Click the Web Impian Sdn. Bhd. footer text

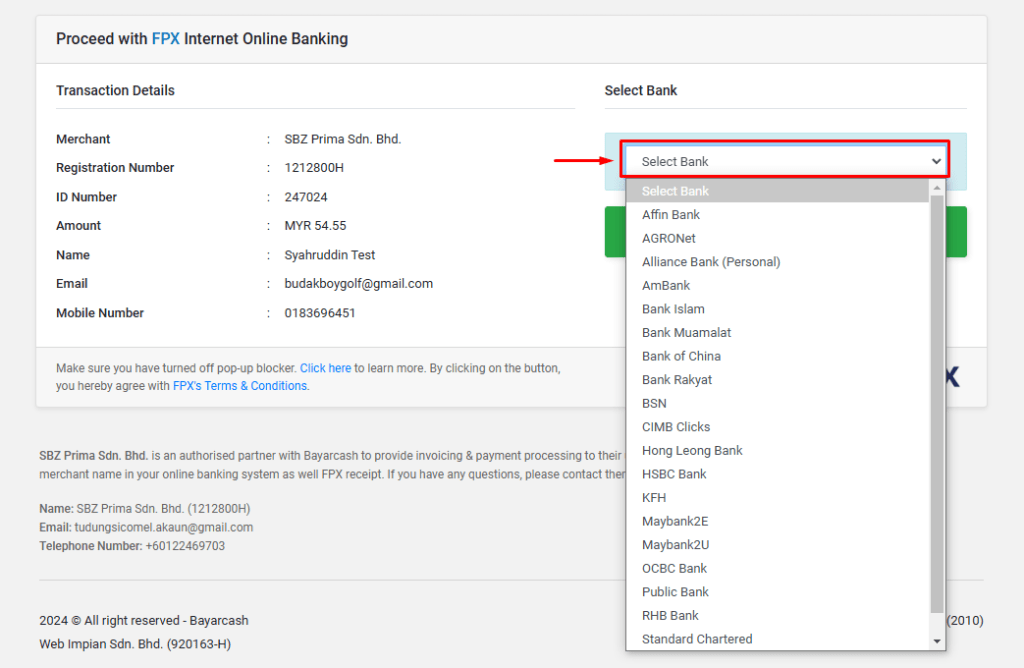tap(135, 644)
